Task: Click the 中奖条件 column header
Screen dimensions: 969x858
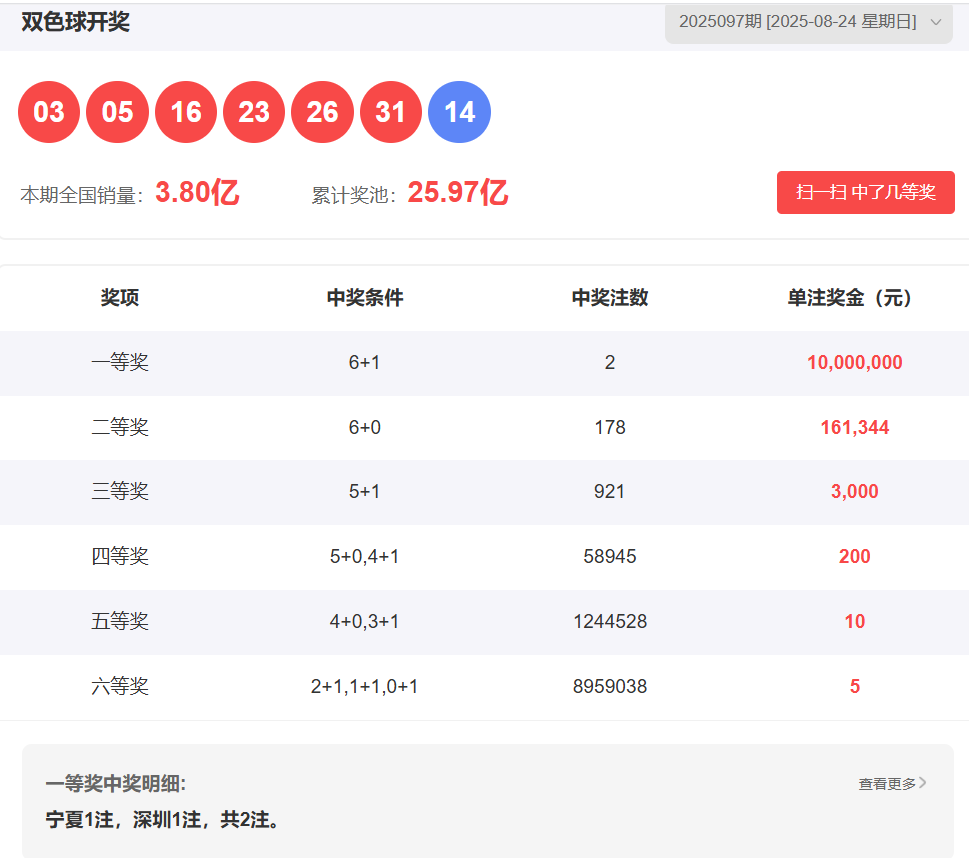Action: point(365,298)
